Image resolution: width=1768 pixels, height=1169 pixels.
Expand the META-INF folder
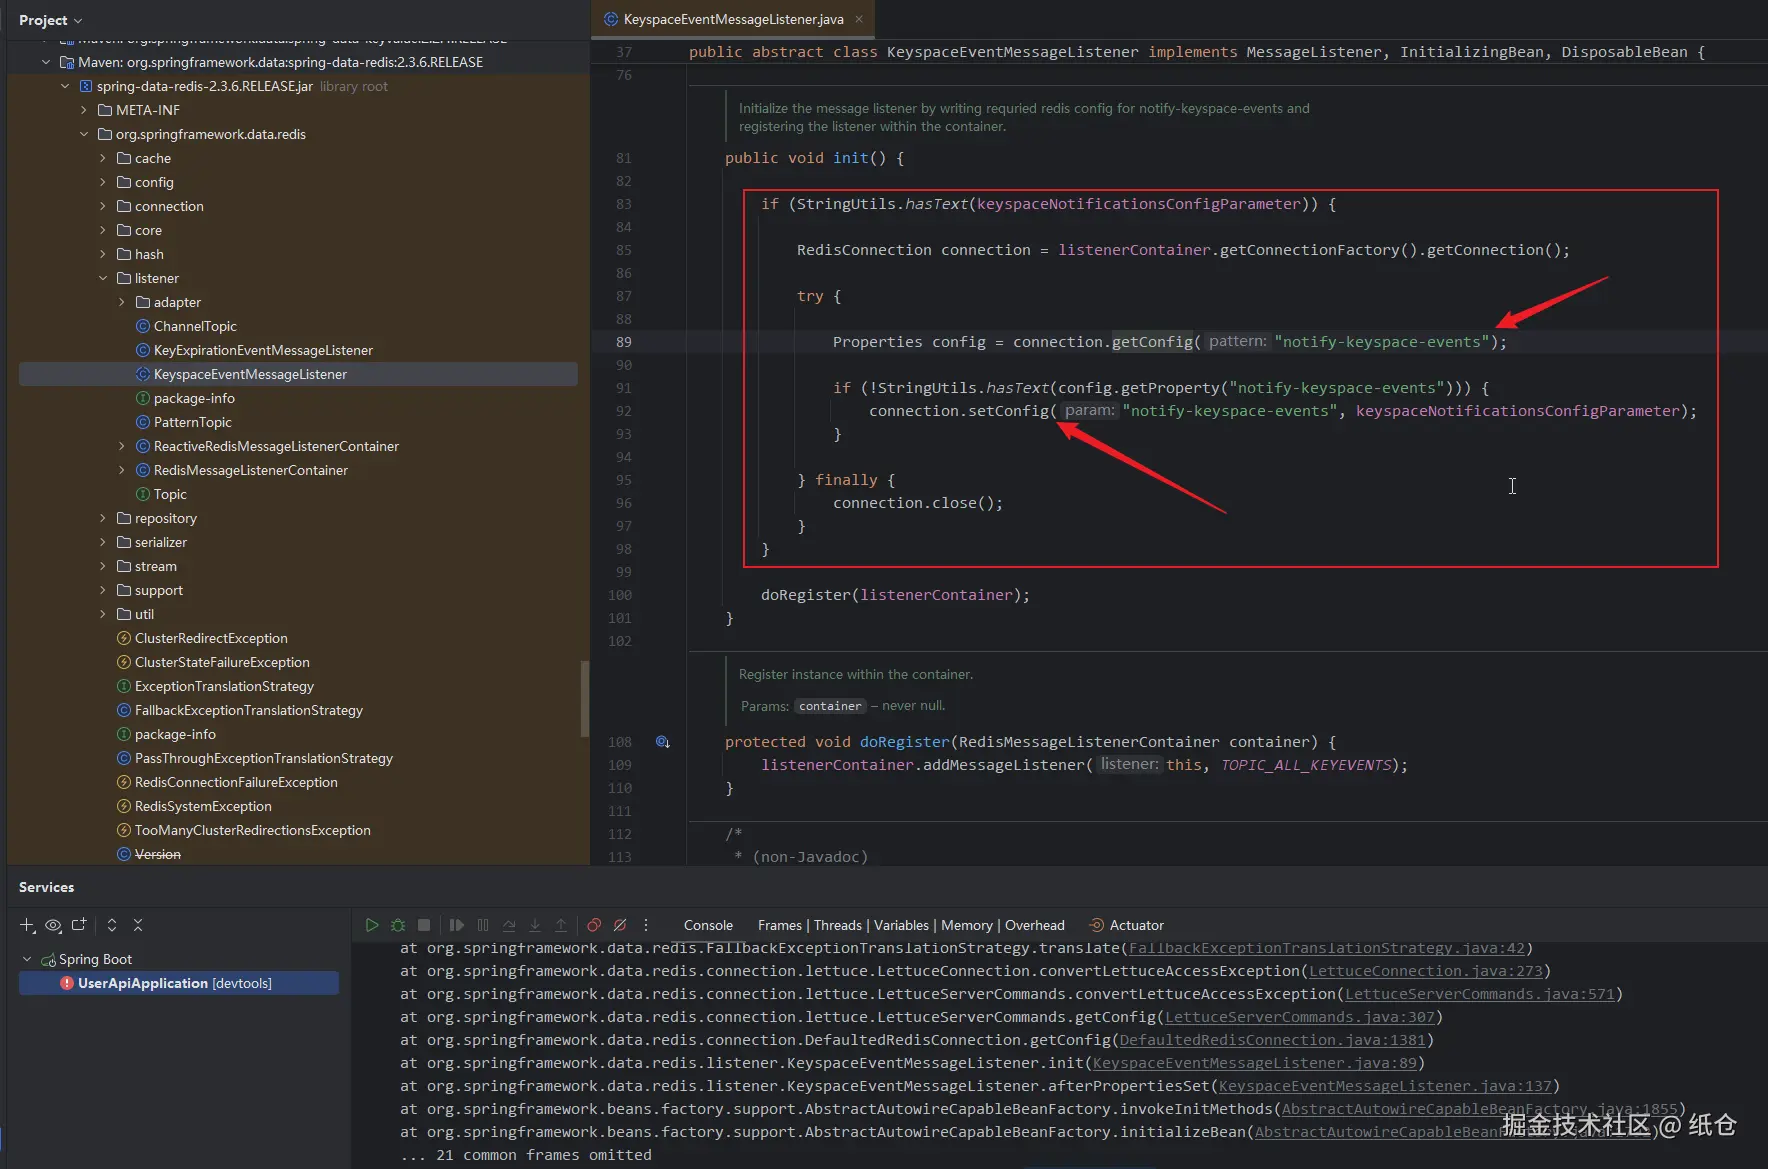pos(84,110)
